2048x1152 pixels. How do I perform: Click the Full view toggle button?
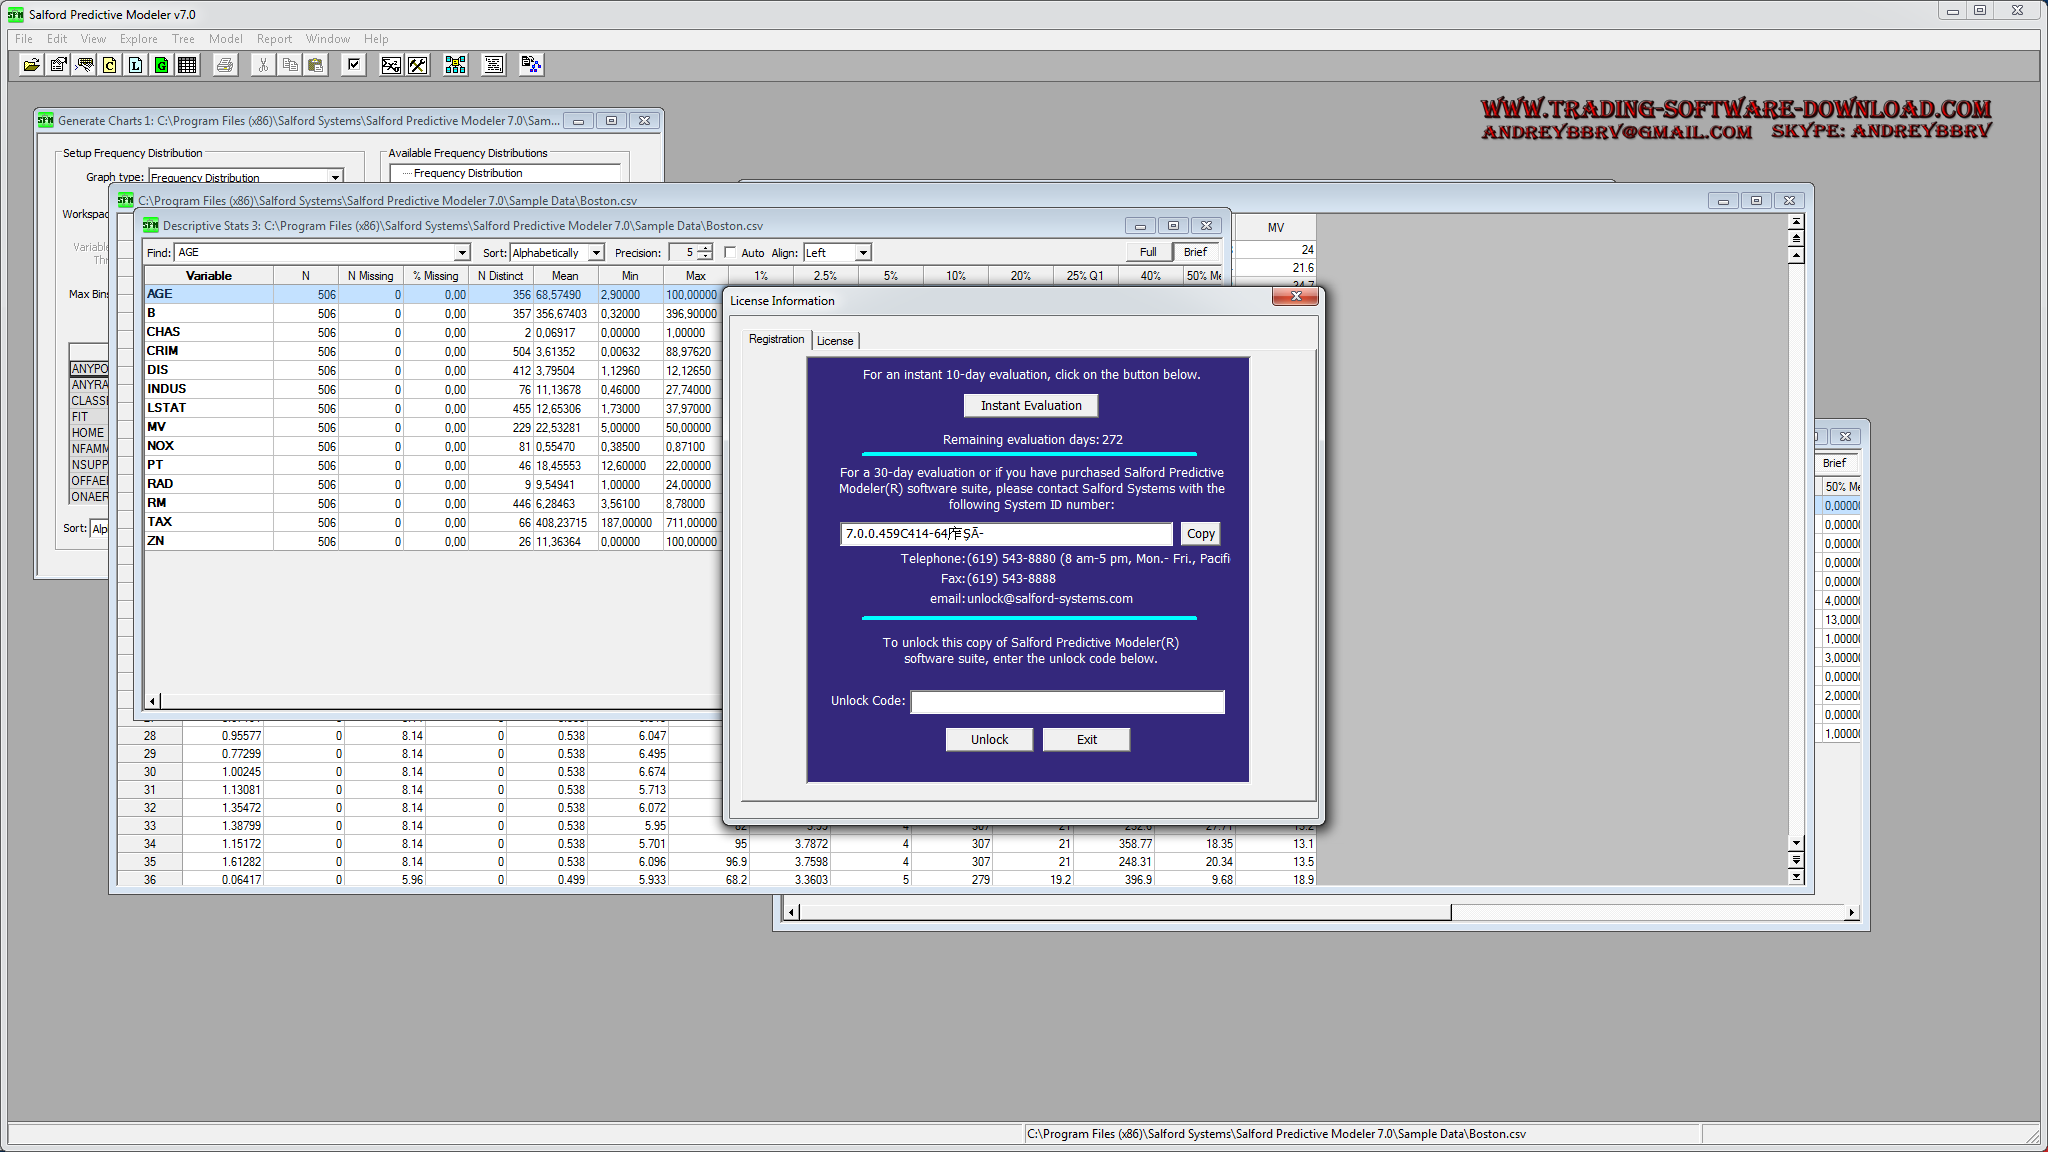pyautogui.click(x=1148, y=252)
